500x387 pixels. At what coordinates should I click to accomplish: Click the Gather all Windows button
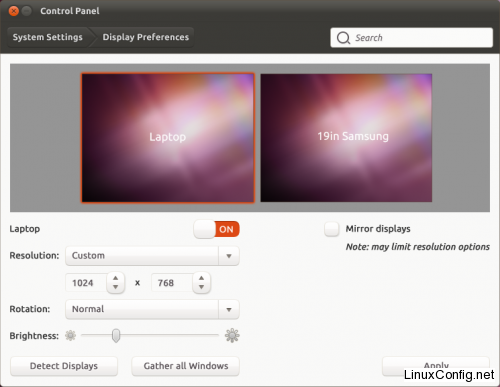point(186,366)
